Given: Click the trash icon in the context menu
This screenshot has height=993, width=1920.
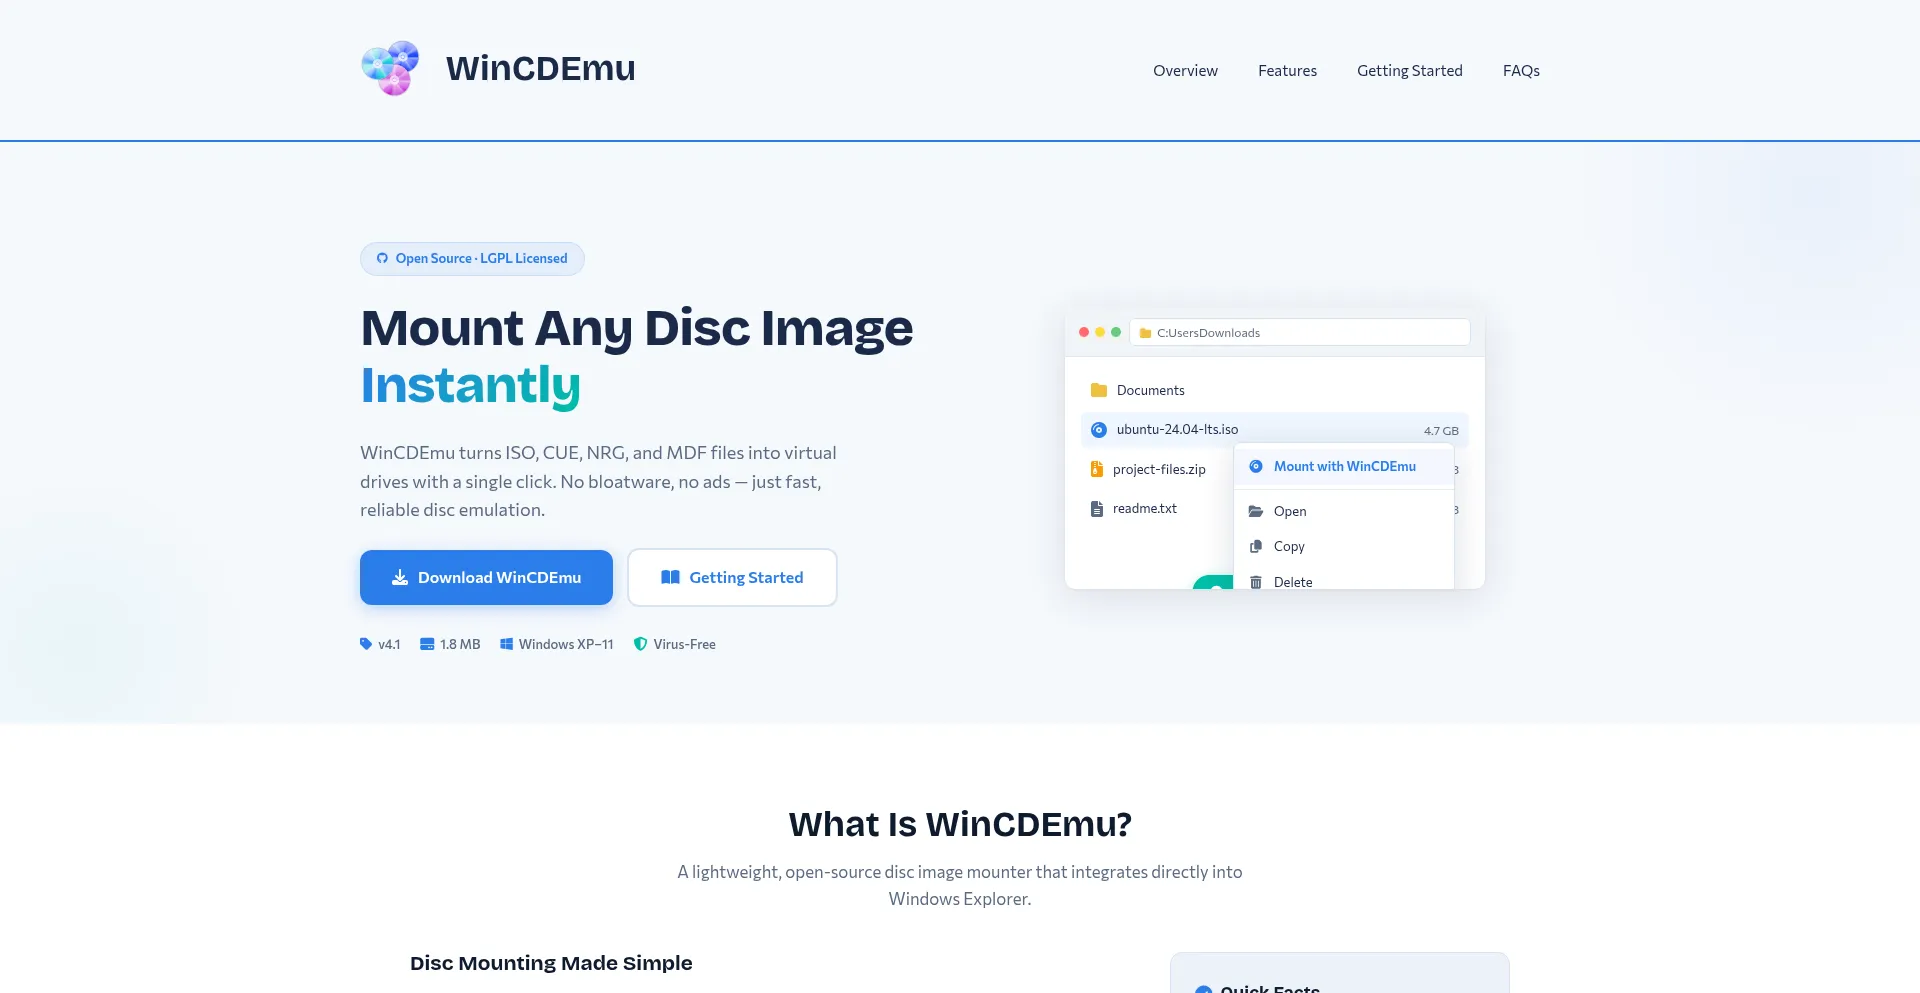Looking at the screenshot, I should pos(1256,582).
